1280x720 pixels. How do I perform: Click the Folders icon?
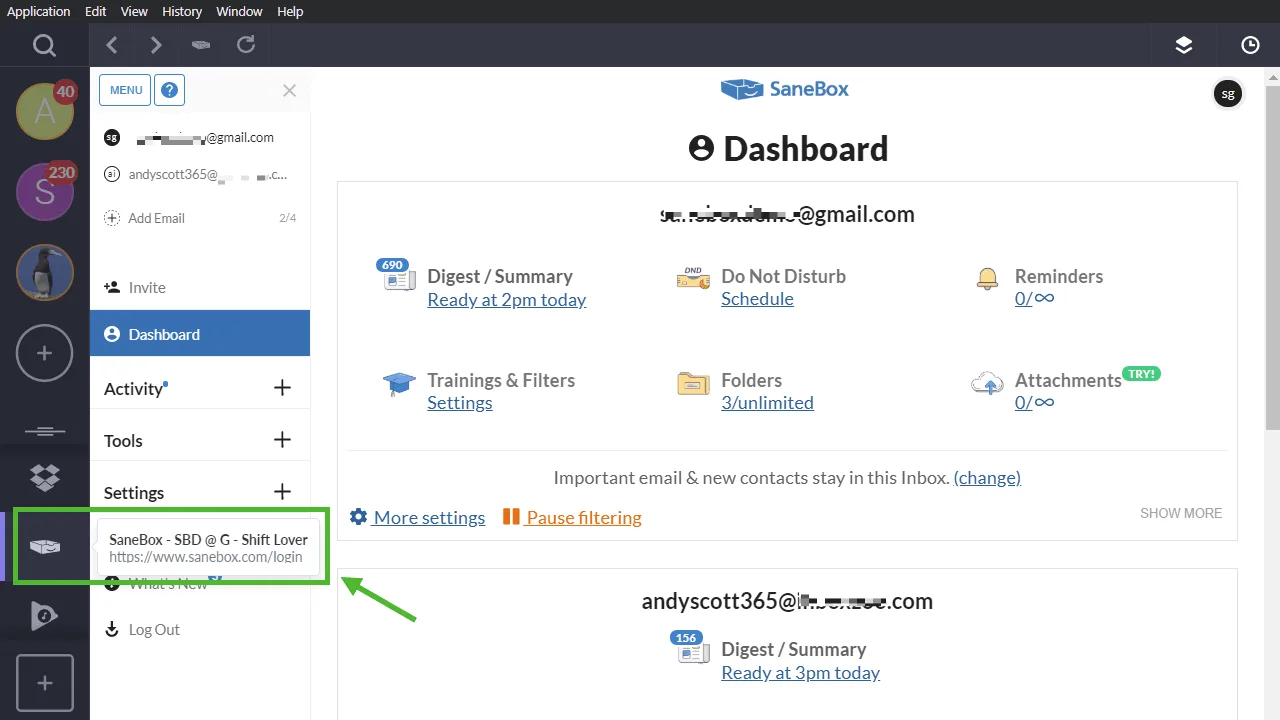click(x=693, y=383)
